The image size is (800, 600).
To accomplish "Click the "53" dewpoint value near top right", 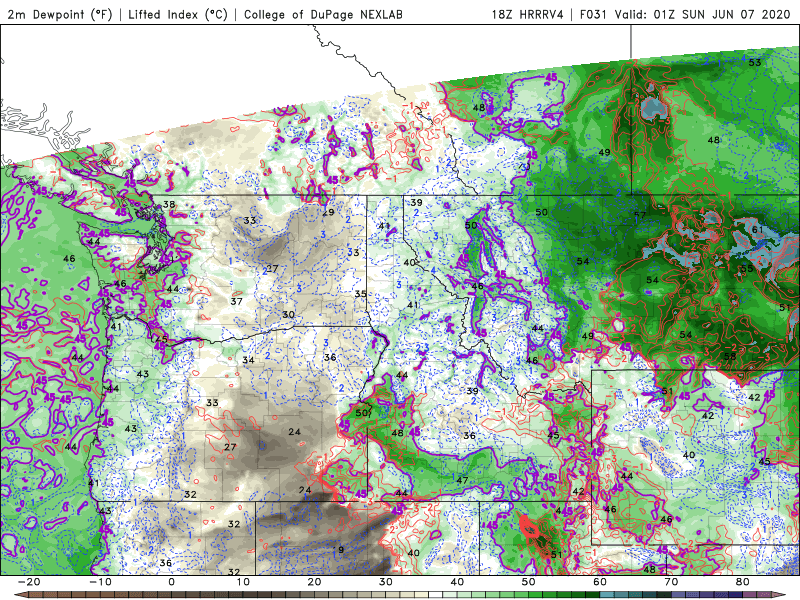I will point(755,62).
